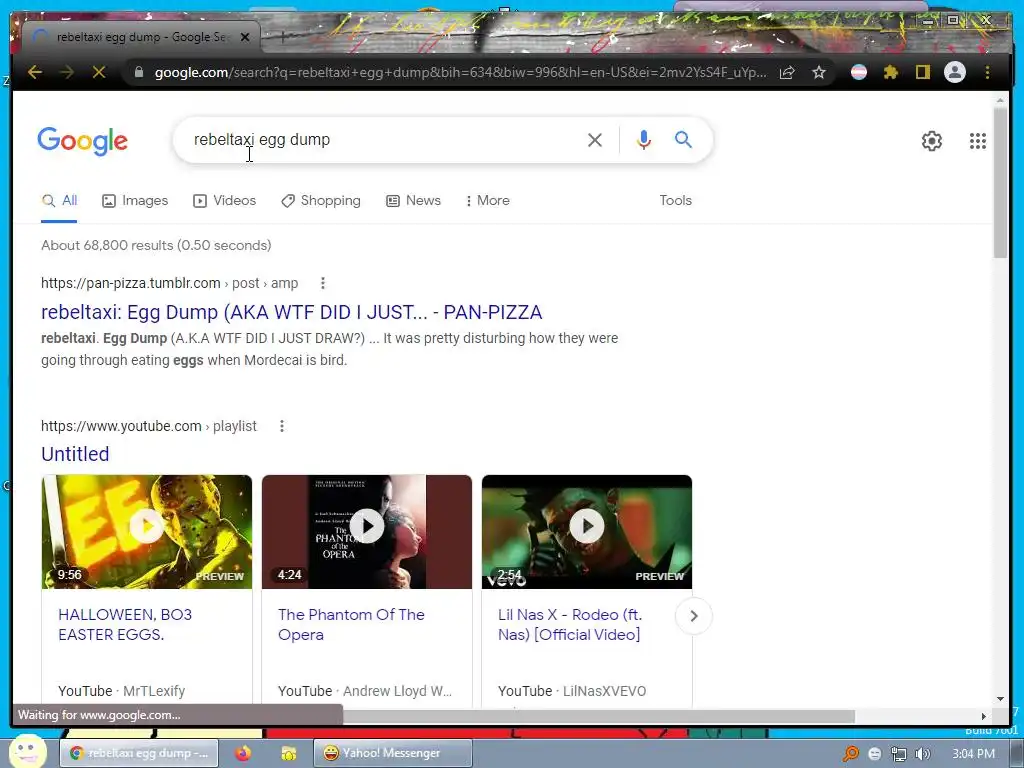Open the striped flag extension icon
The height and width of the screenshot is (768, 1024).
pos(859,72)
